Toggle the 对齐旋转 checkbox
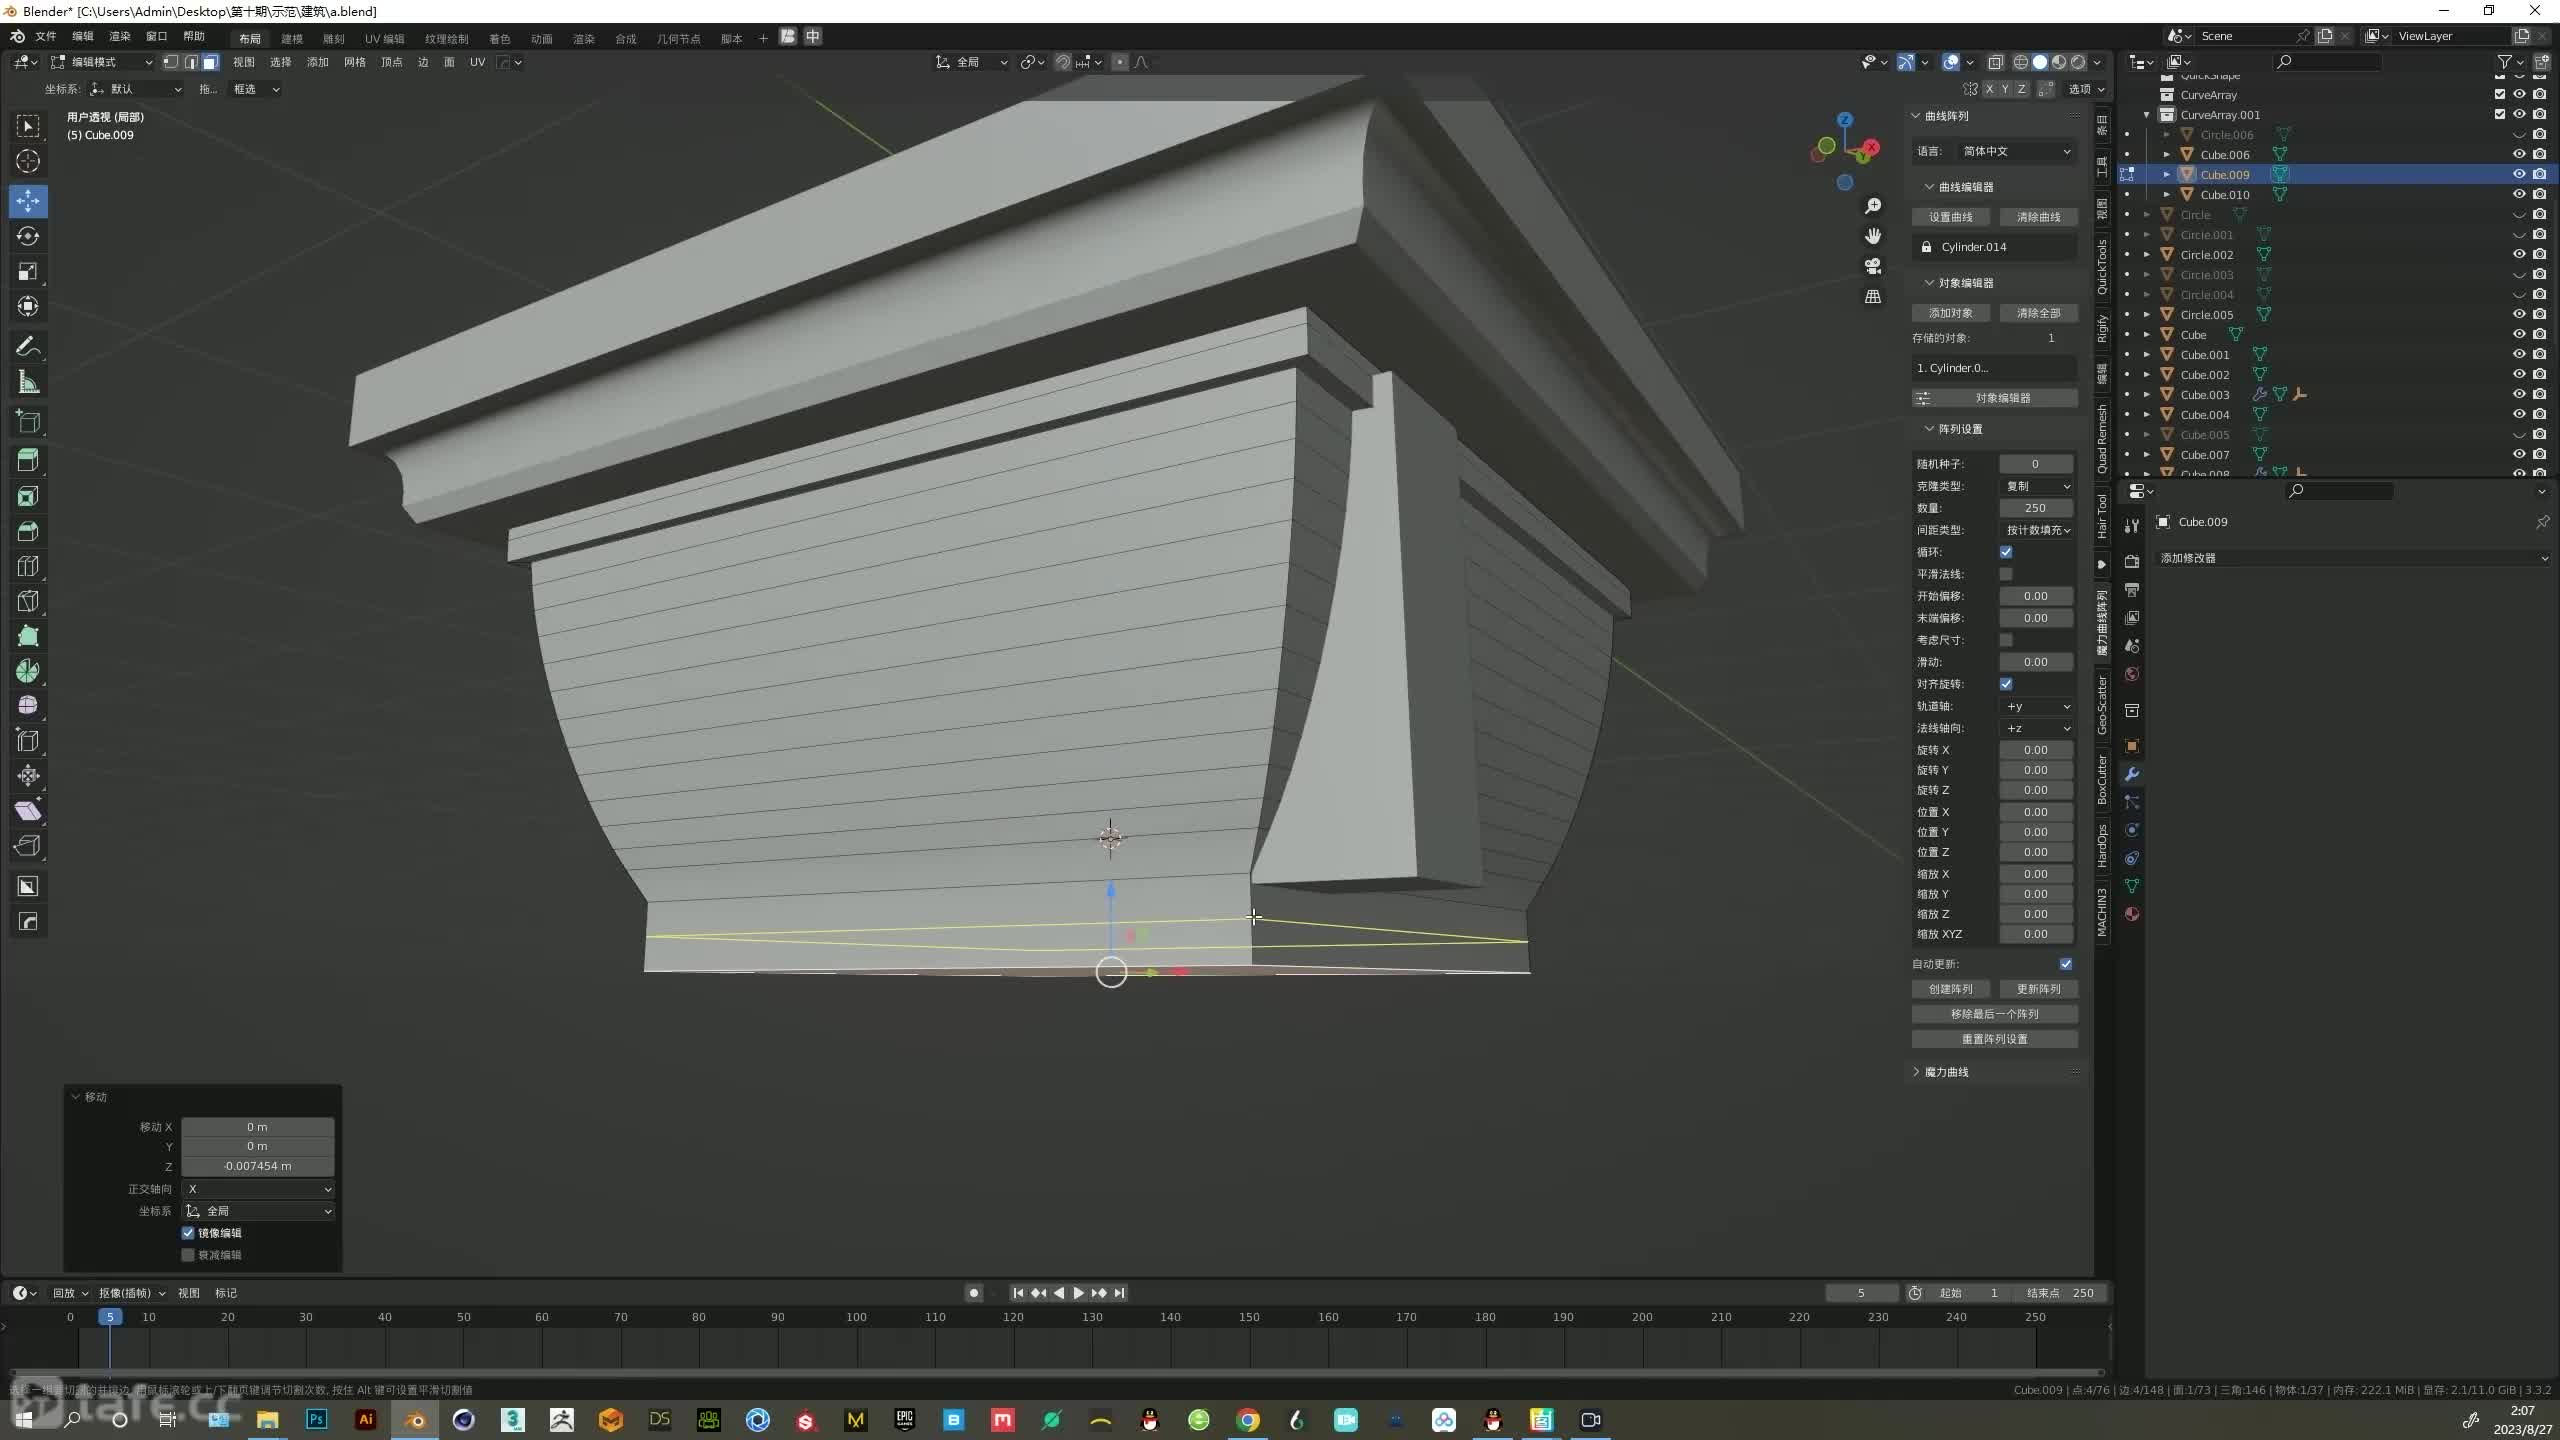 2006,684
